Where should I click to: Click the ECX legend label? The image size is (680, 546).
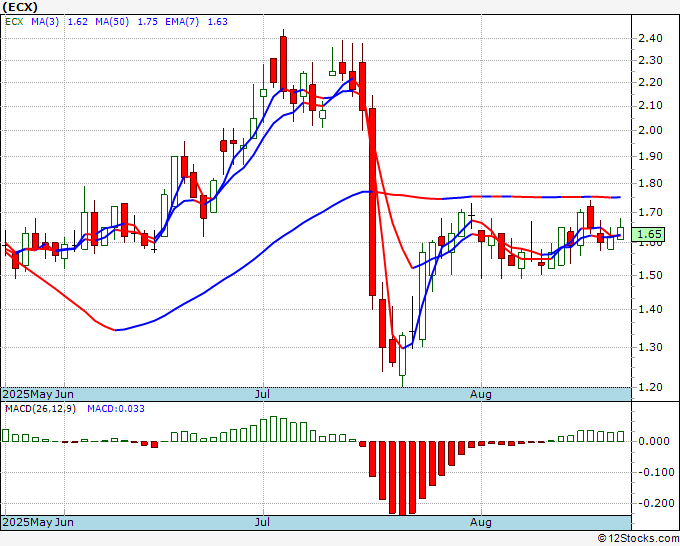14,22
